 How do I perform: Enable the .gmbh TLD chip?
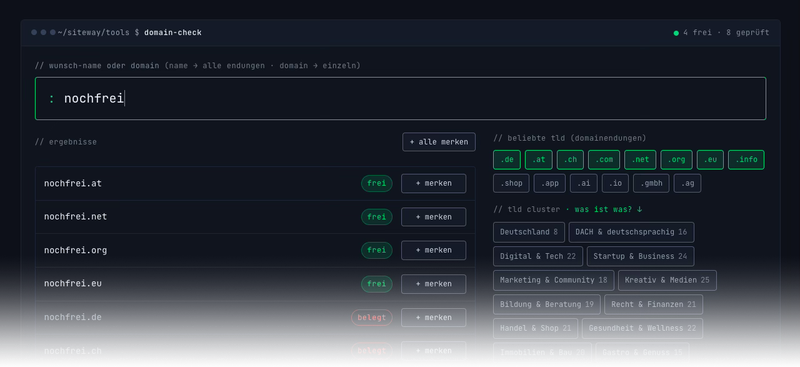click(651, 183)
